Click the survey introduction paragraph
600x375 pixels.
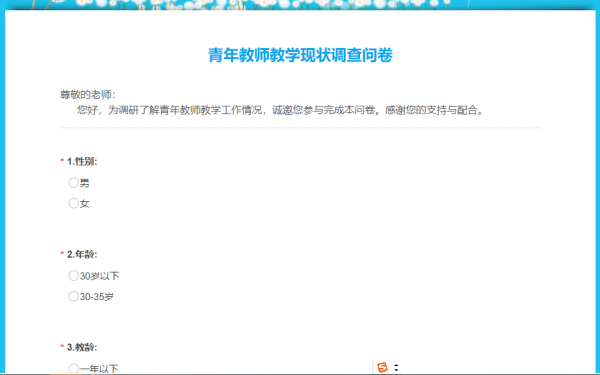coord(280,110)
